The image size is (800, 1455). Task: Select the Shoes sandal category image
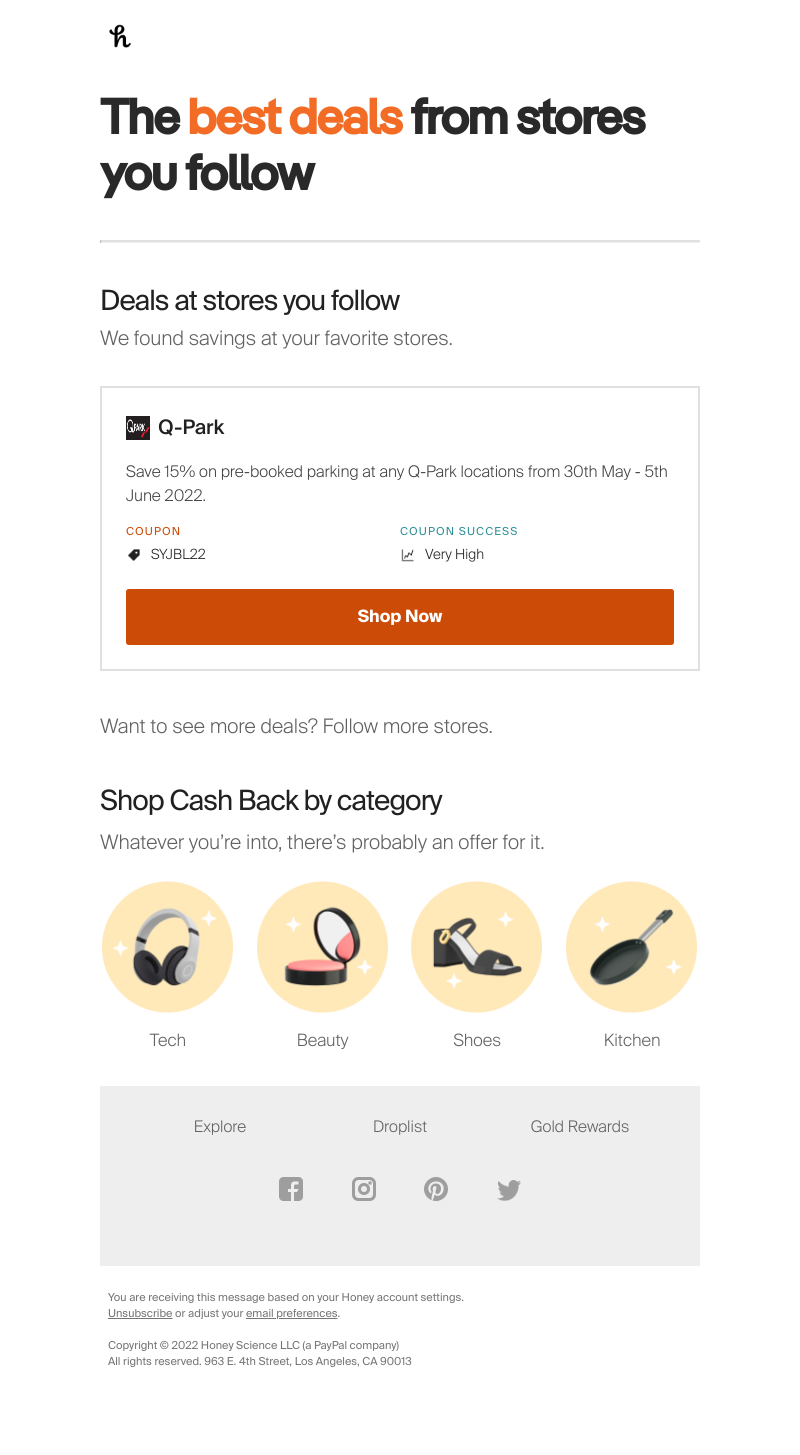(477, 947)
